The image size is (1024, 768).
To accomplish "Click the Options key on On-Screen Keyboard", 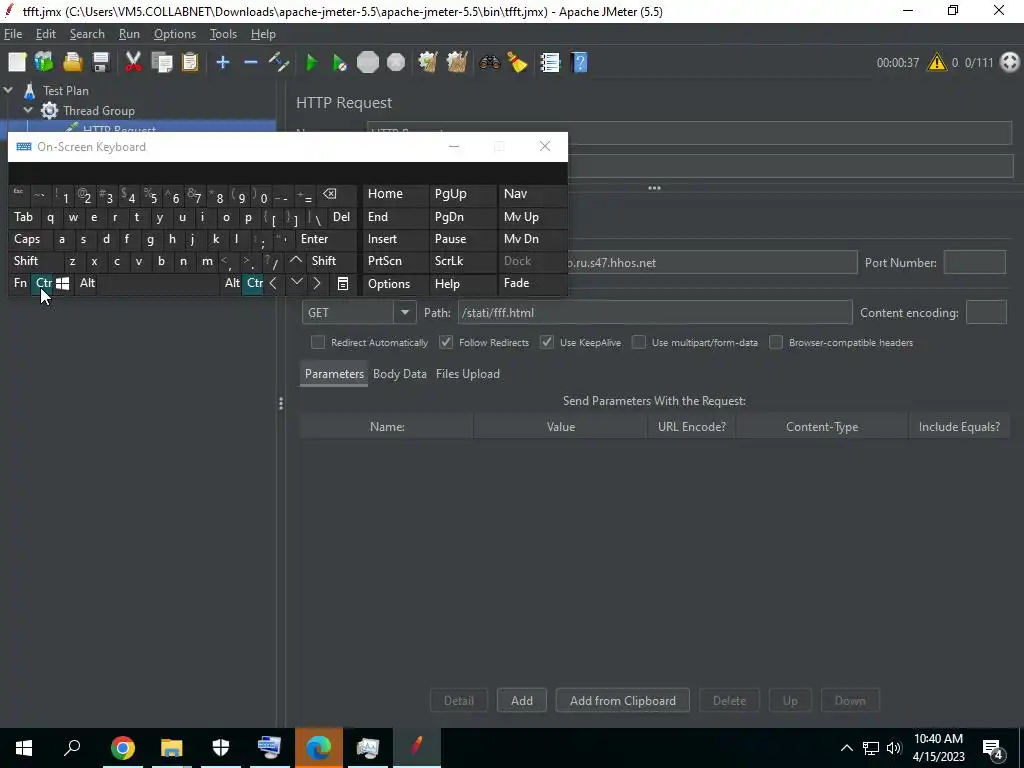I will [x=396, y=283].
